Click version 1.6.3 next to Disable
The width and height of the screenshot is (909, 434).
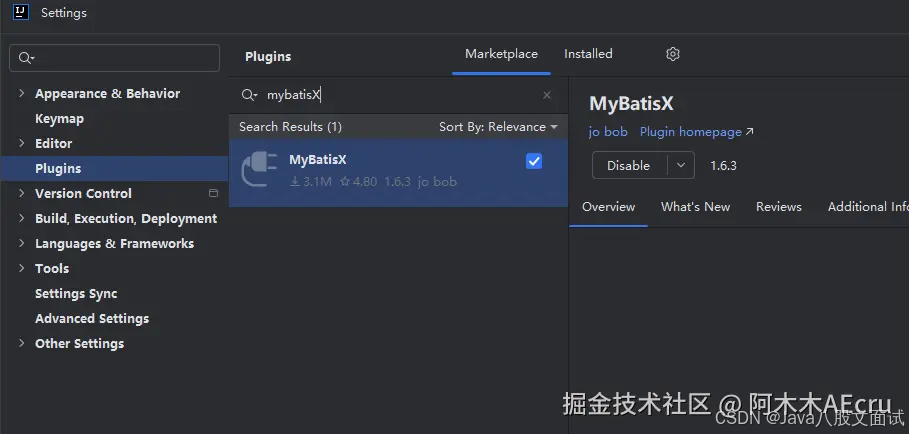click(x=723, y=166)
